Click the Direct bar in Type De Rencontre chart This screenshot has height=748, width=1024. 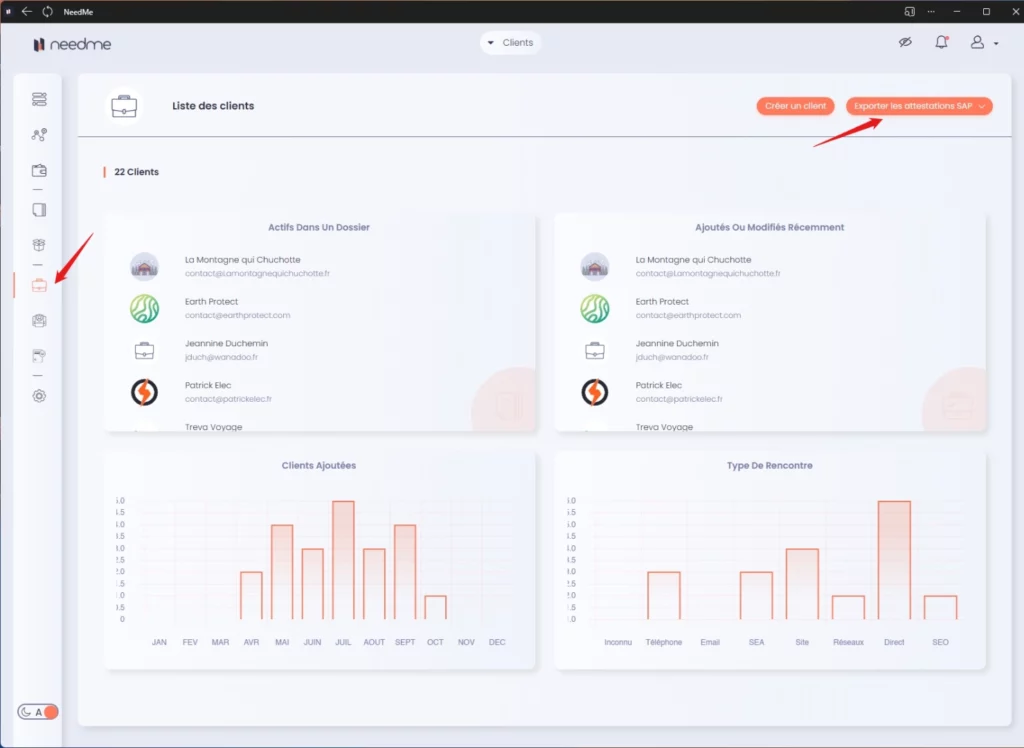[893, 560]
